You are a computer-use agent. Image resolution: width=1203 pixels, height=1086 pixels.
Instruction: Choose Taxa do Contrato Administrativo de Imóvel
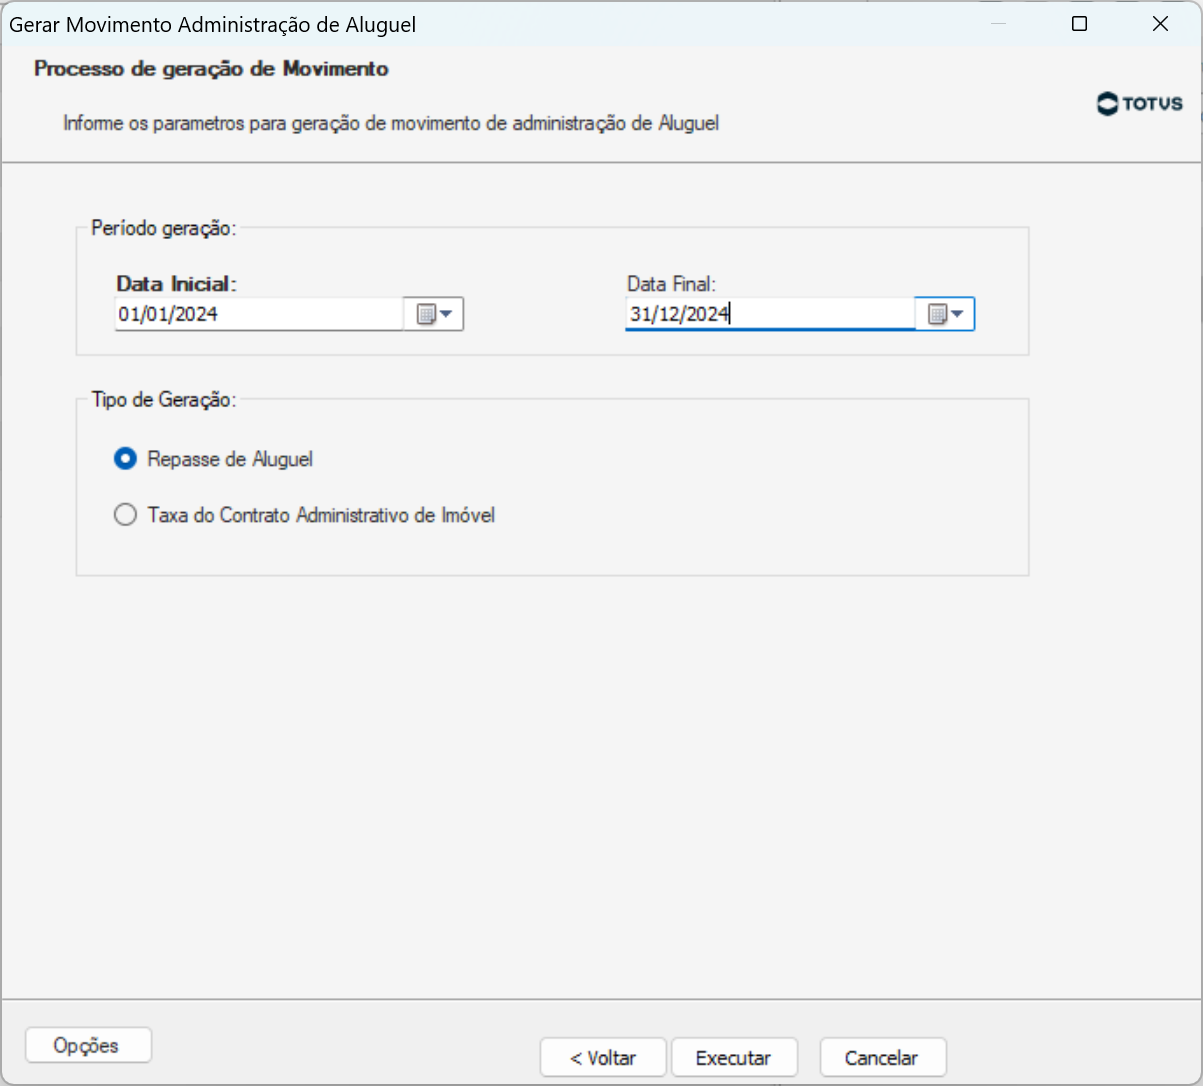pyautogui.click(x=126, y=516)
